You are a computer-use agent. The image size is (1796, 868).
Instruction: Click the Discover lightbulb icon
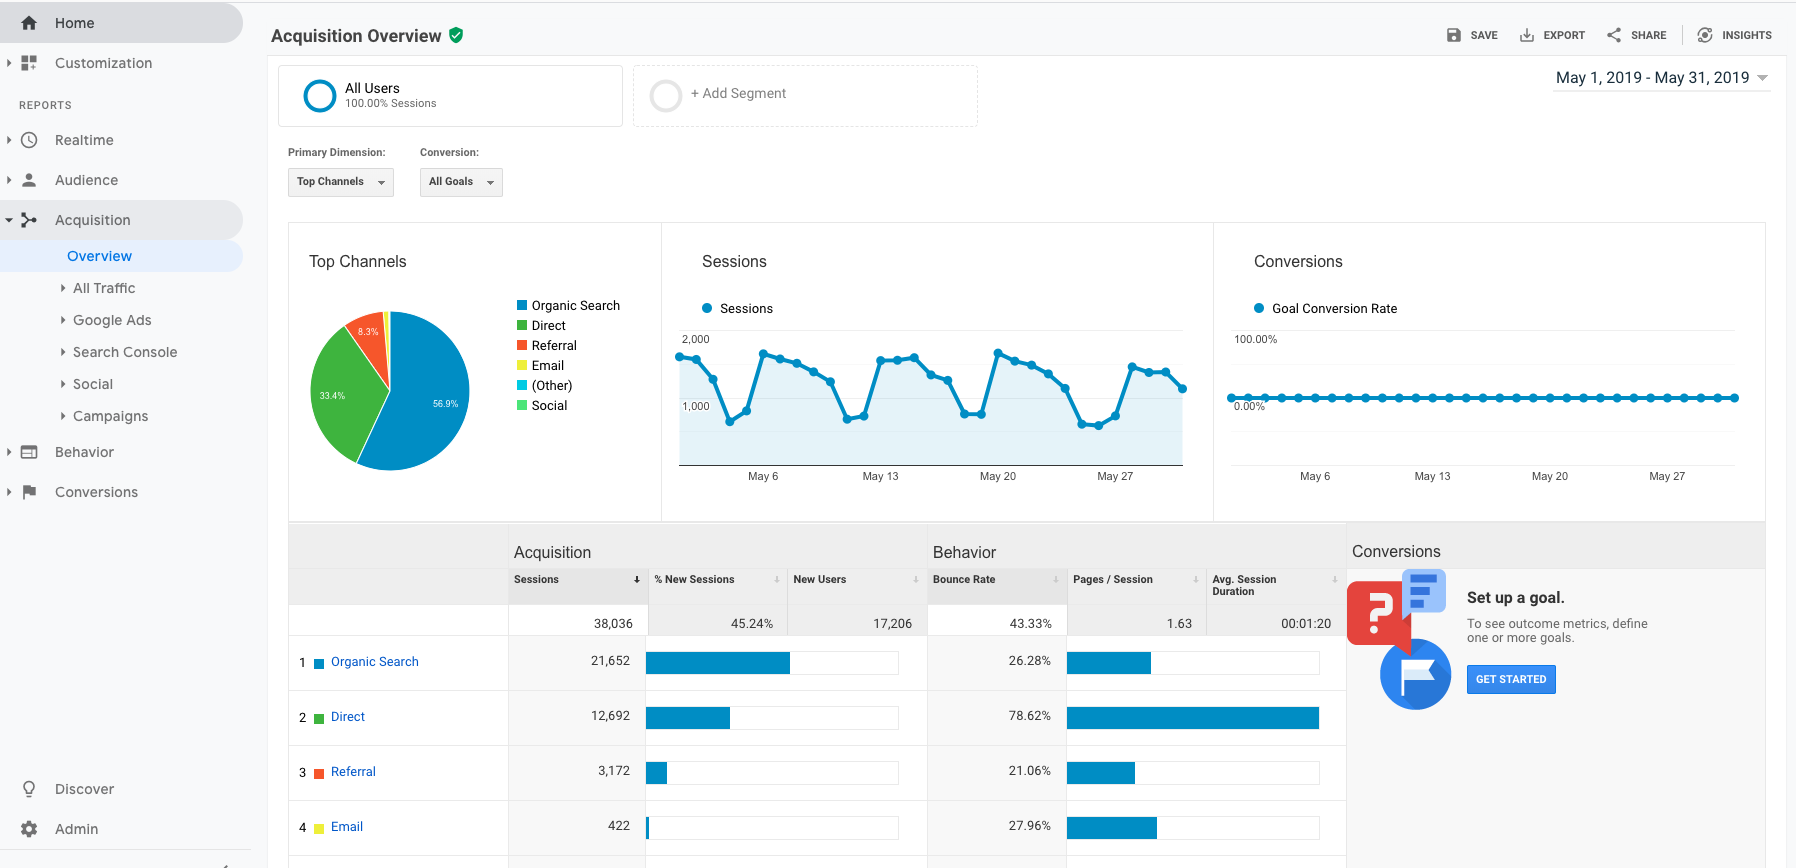click(x=29, y=789)
